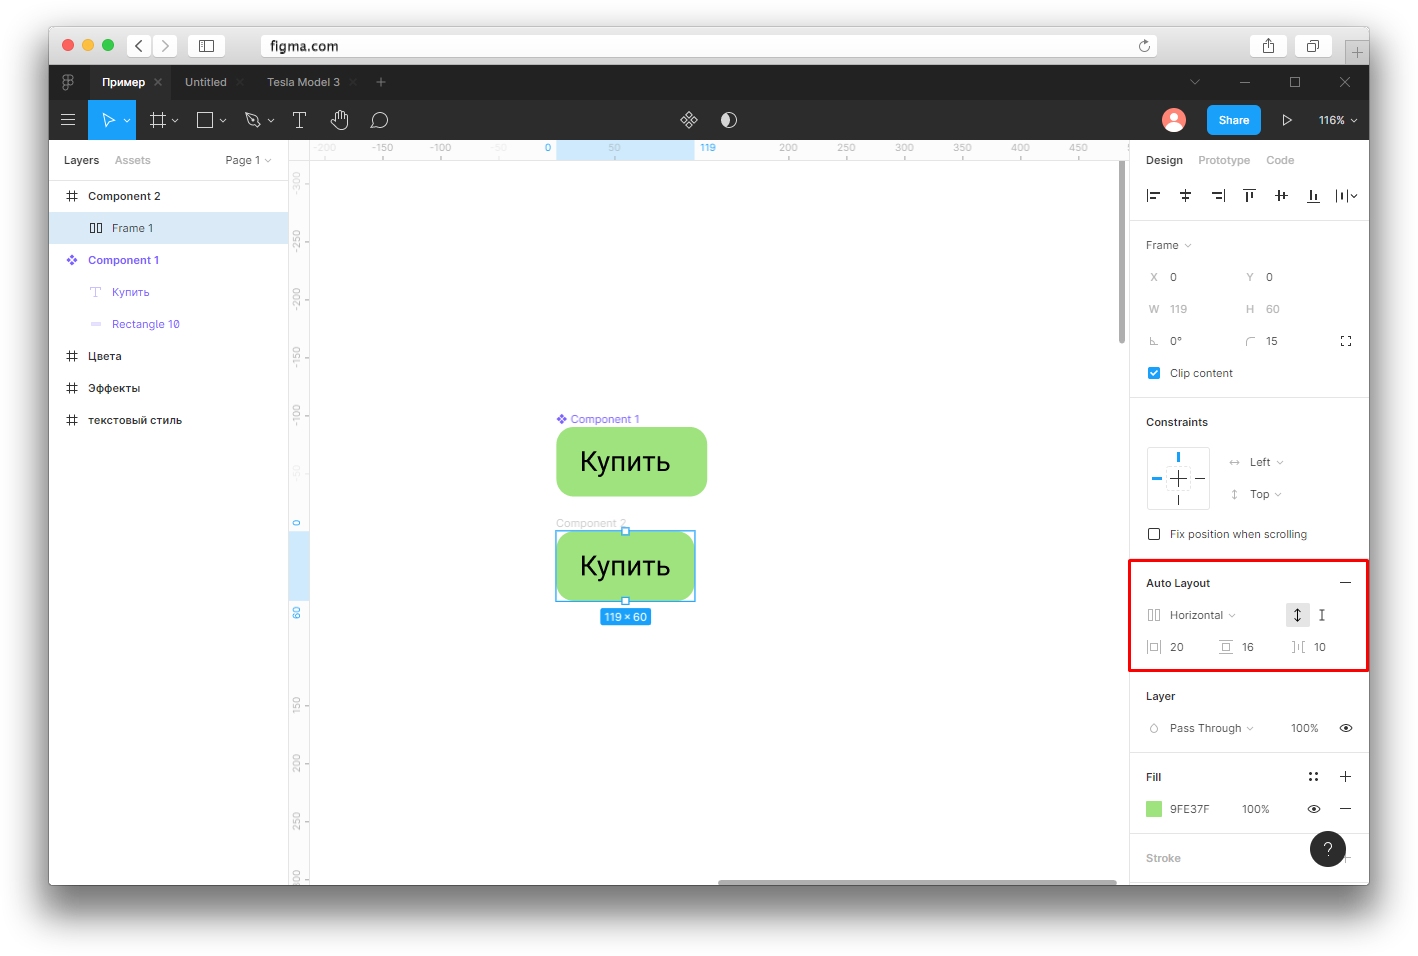Screen dimensions: 1418x956
Task: Select the Hand tool
Action: point(340,120)
